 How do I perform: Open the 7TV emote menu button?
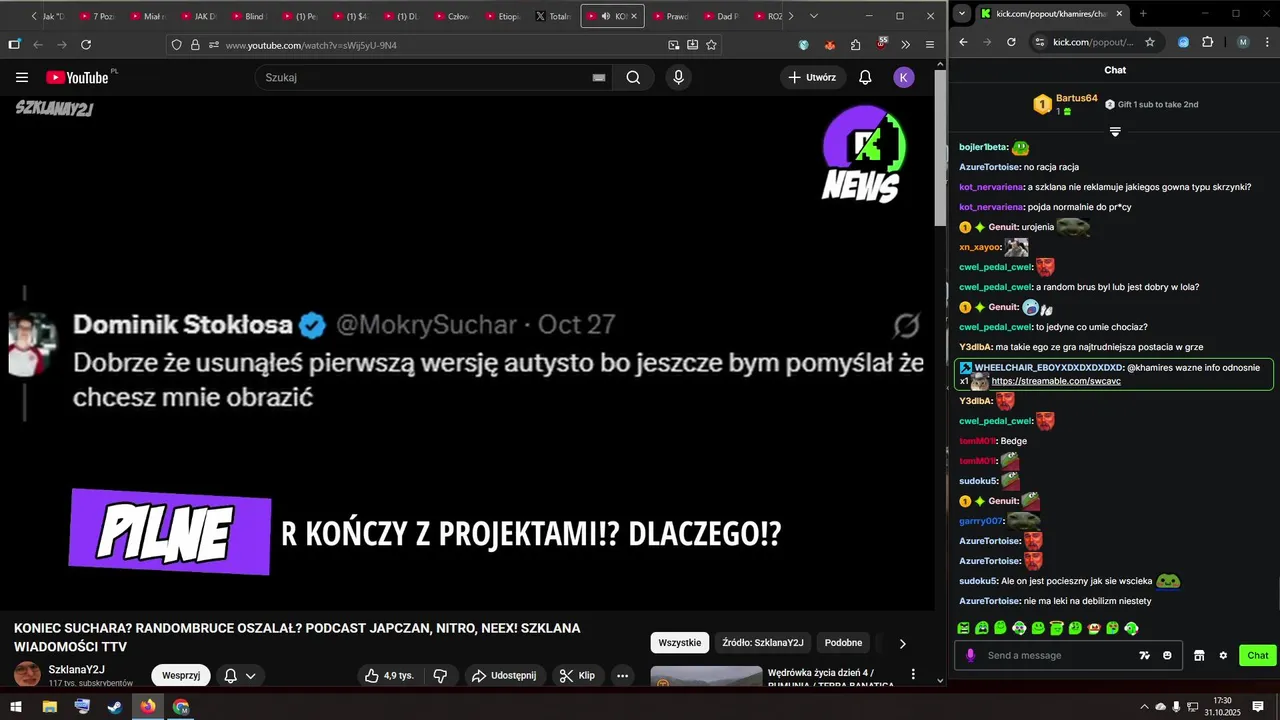pos(1144,655)
